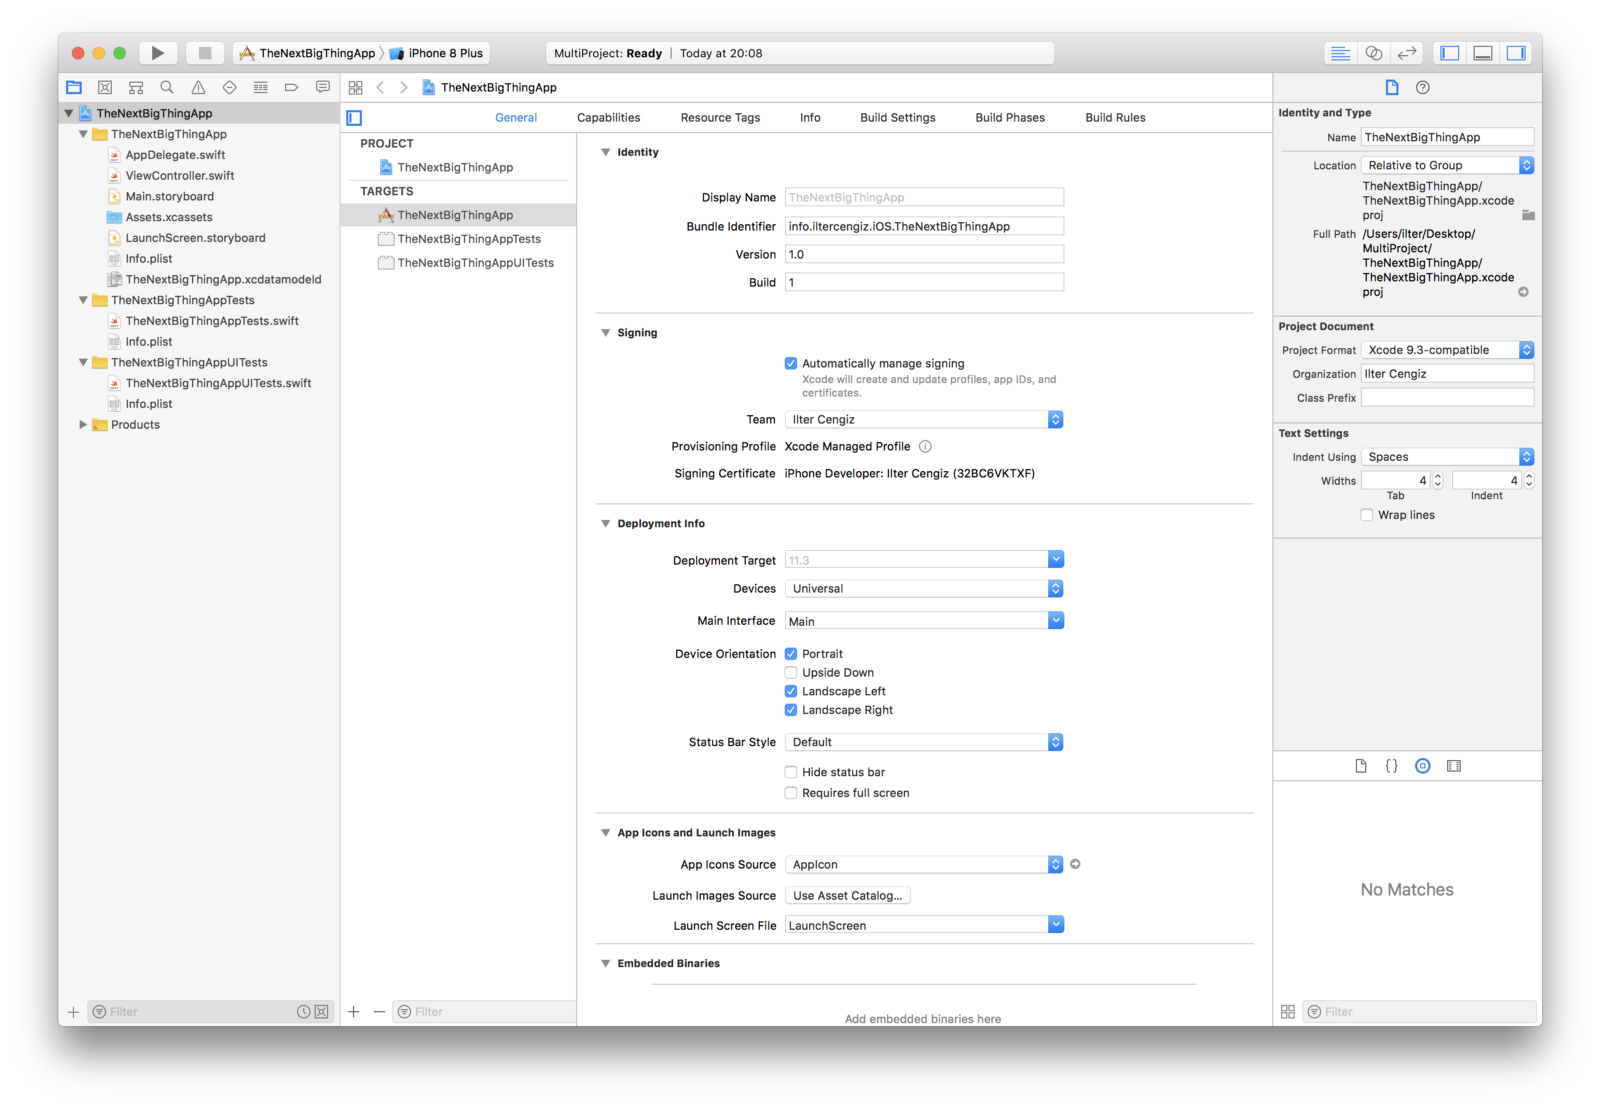Switch to the Build Rules tab

[x=1115, y=118]
